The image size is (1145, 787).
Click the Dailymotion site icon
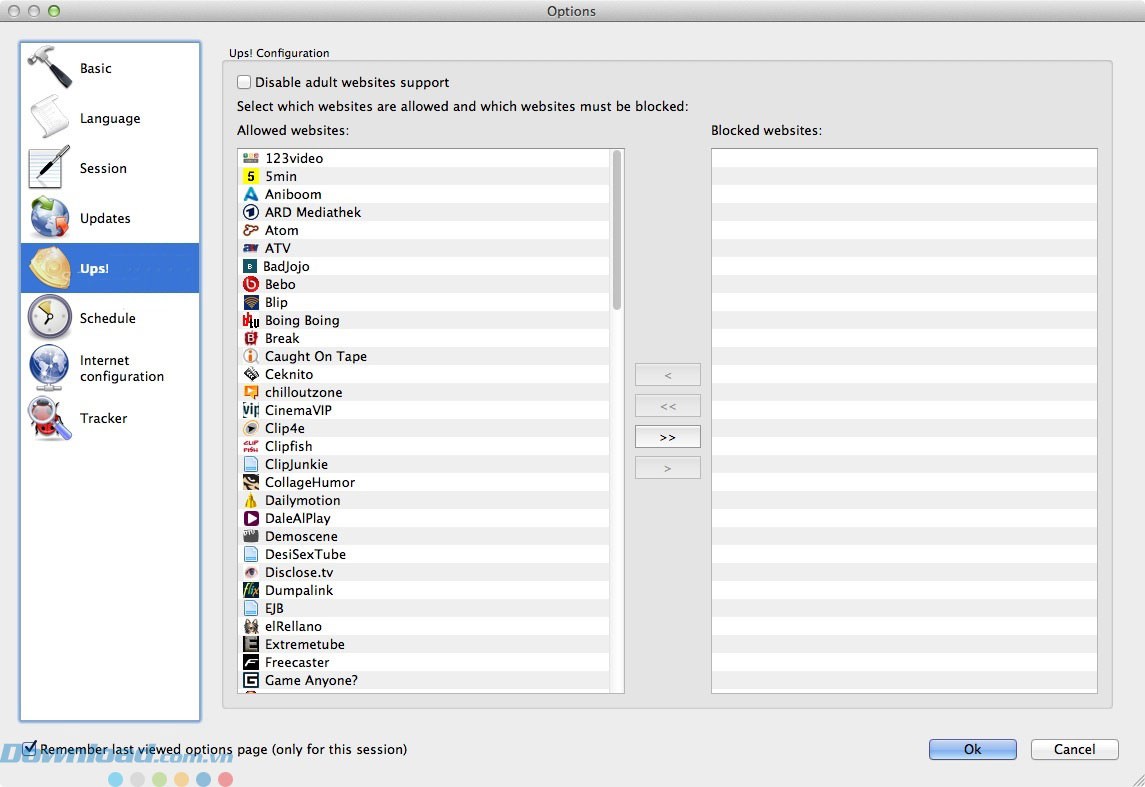pos(251,500)
